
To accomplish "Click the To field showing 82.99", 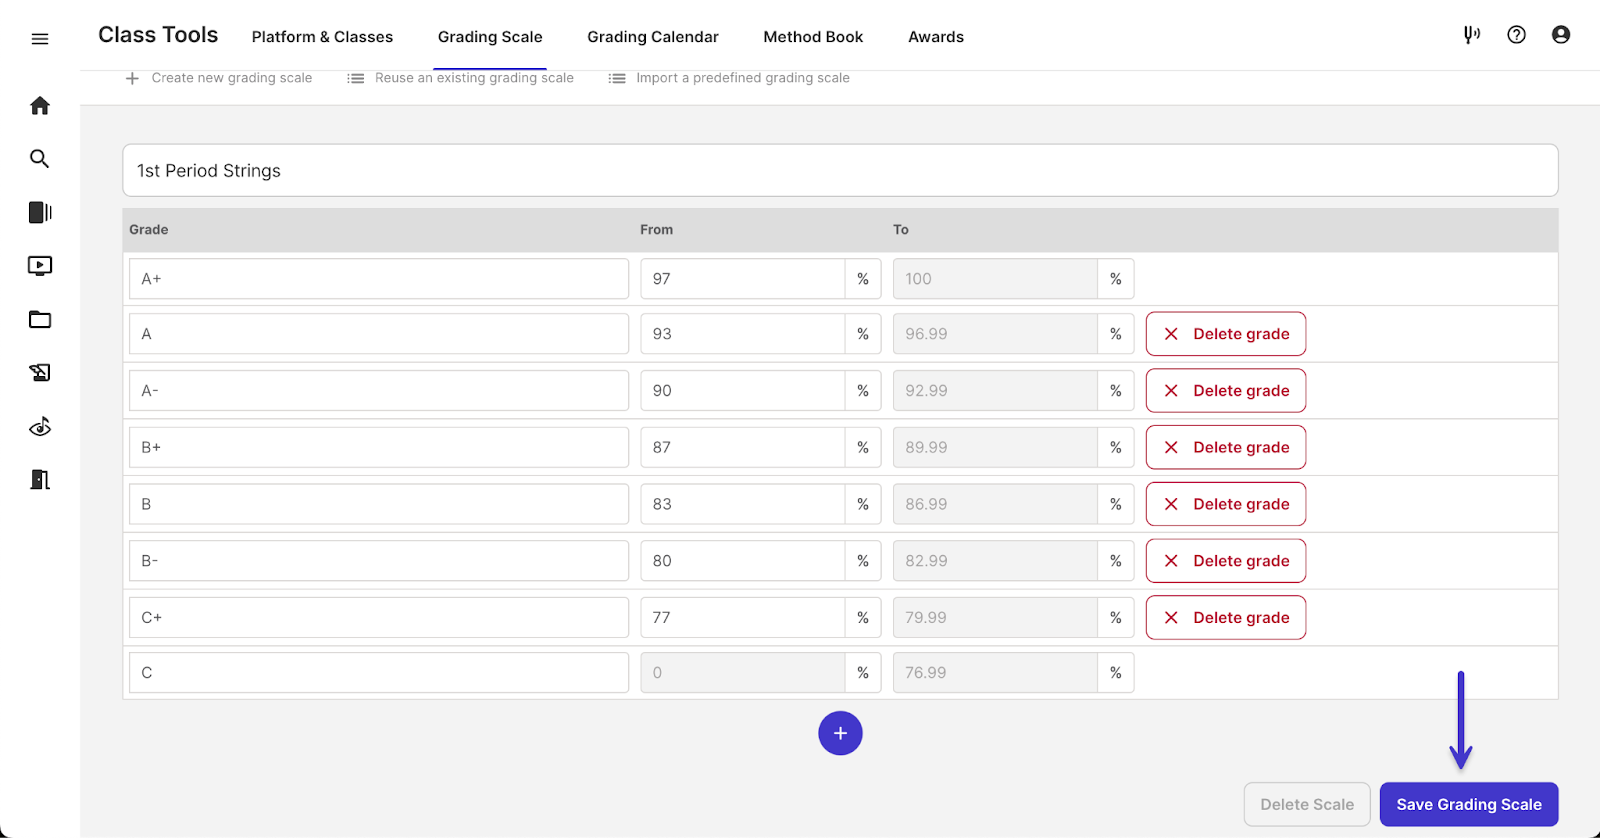I will coord(995,561).
